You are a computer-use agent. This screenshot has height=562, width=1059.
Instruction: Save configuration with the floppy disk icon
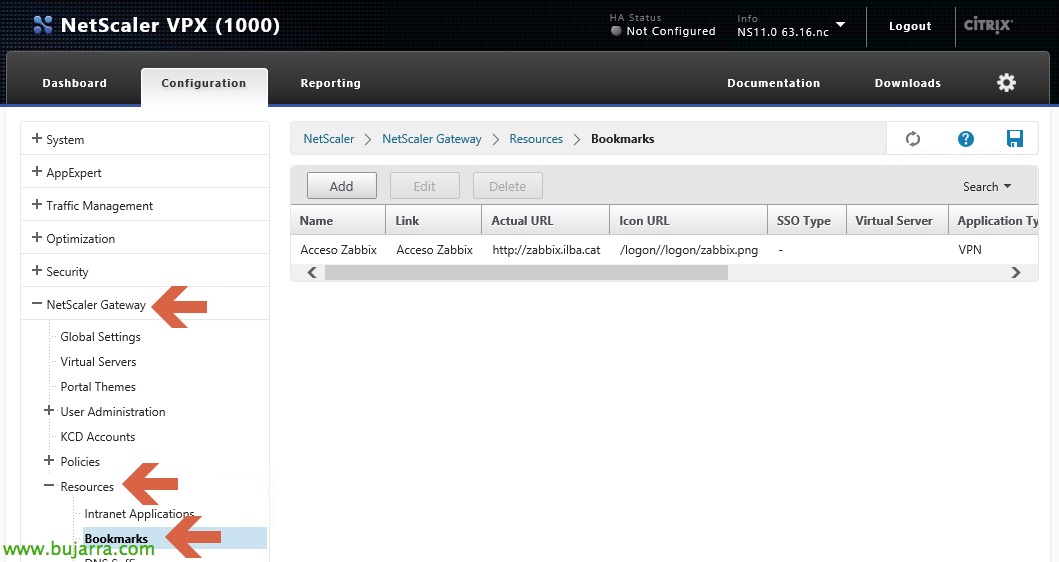[1014, 138]
